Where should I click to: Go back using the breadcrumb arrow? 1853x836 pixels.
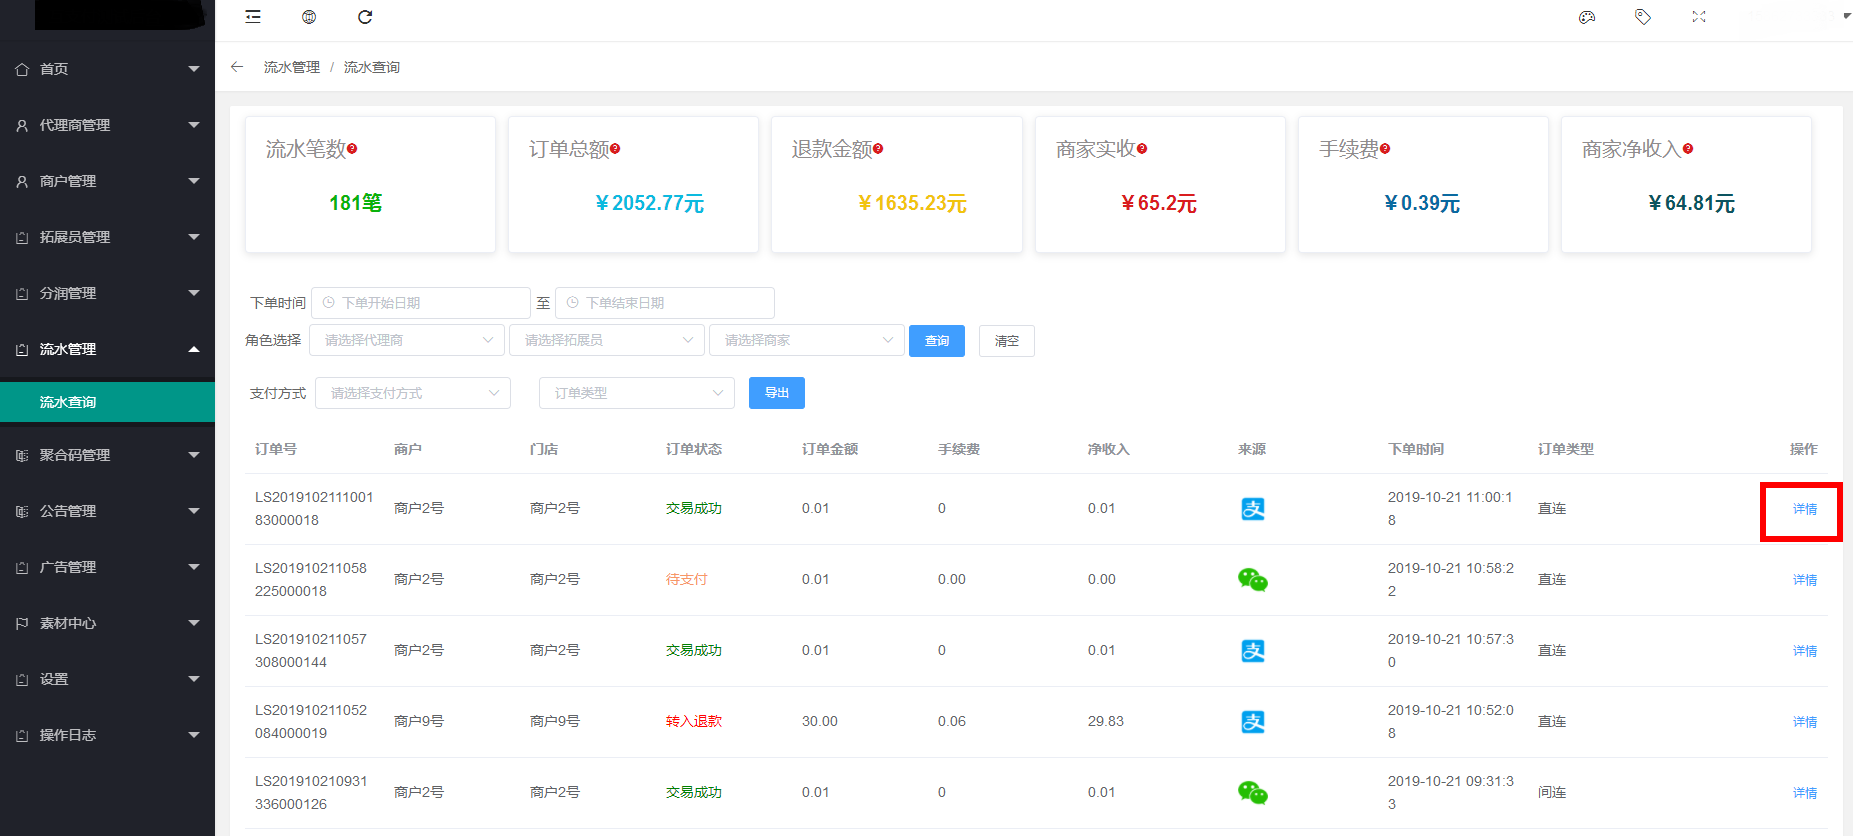point(237,67)
